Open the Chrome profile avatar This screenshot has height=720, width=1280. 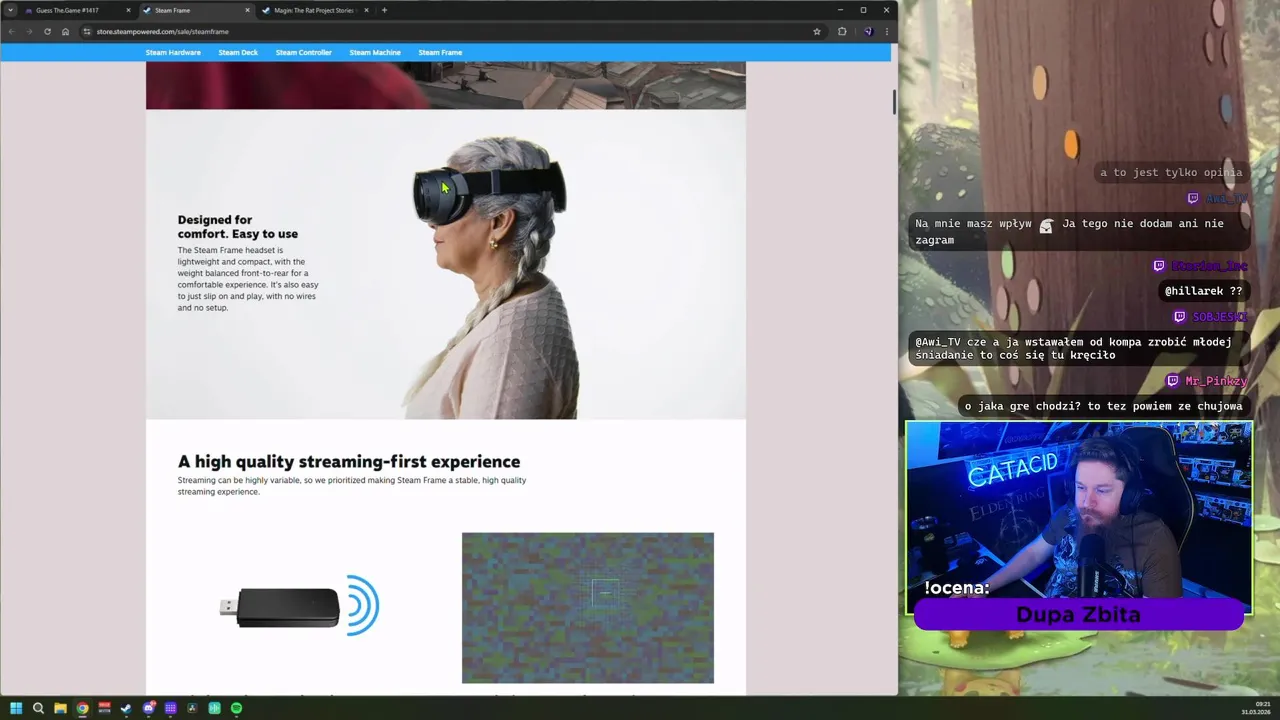tap(868, 31)
